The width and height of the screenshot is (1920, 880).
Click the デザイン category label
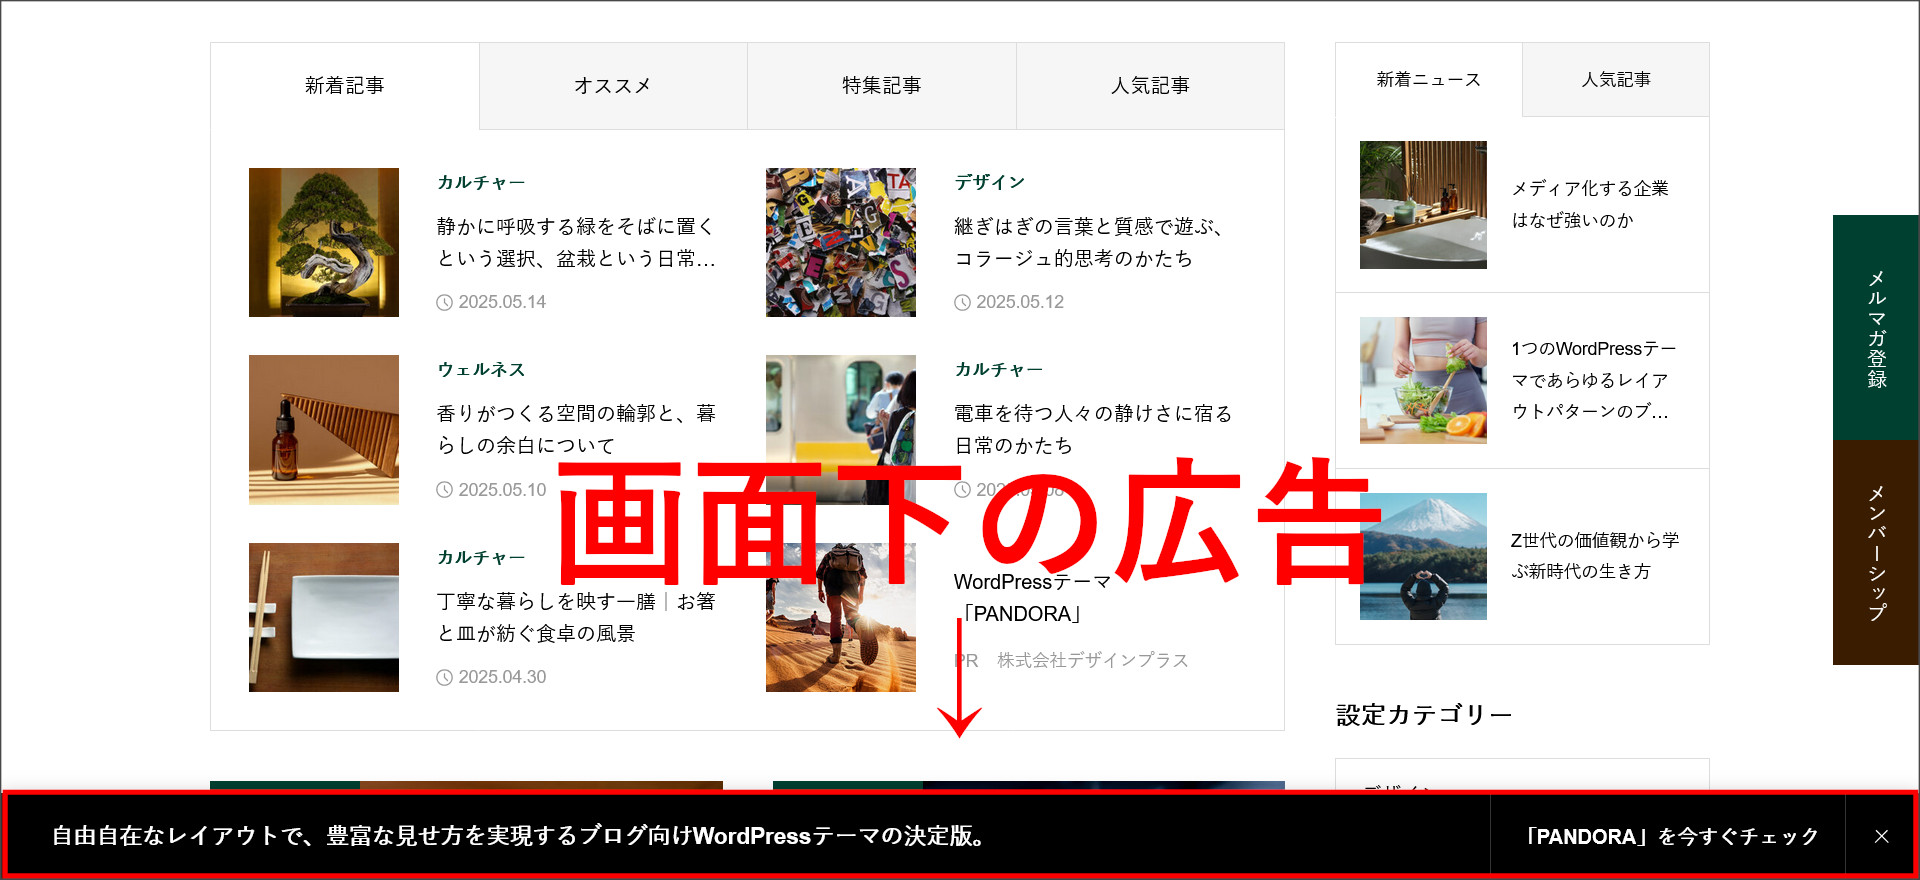click(989, 182)
